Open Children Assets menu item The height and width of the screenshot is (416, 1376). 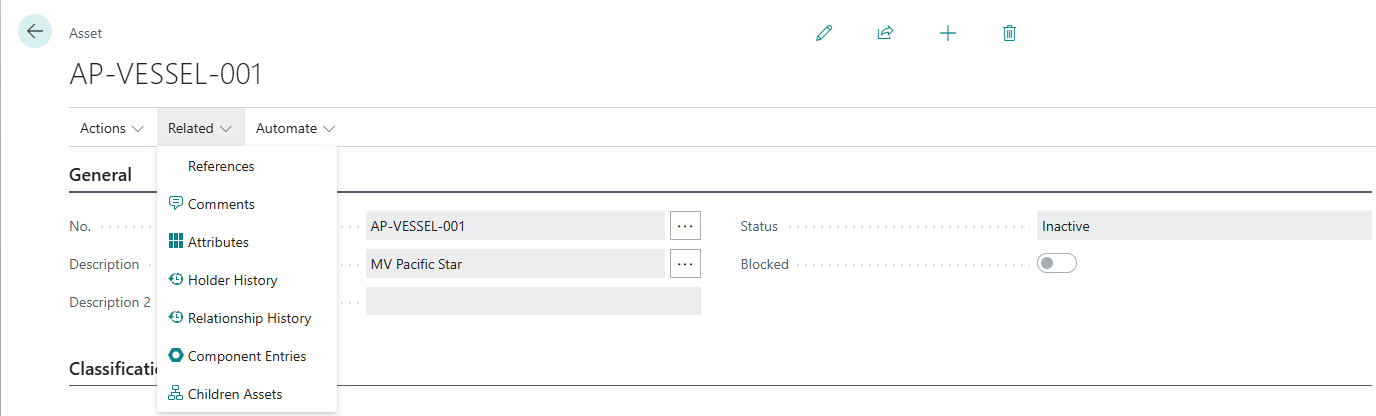tap(234, 394)
